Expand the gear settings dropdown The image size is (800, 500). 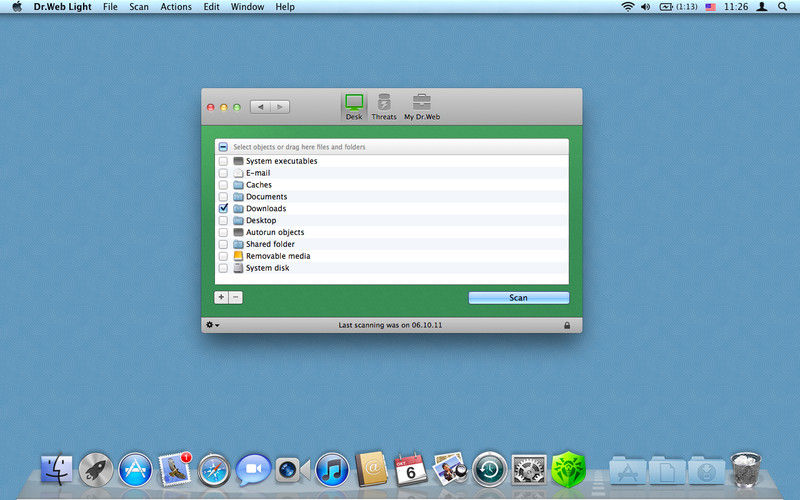[212, 325]
